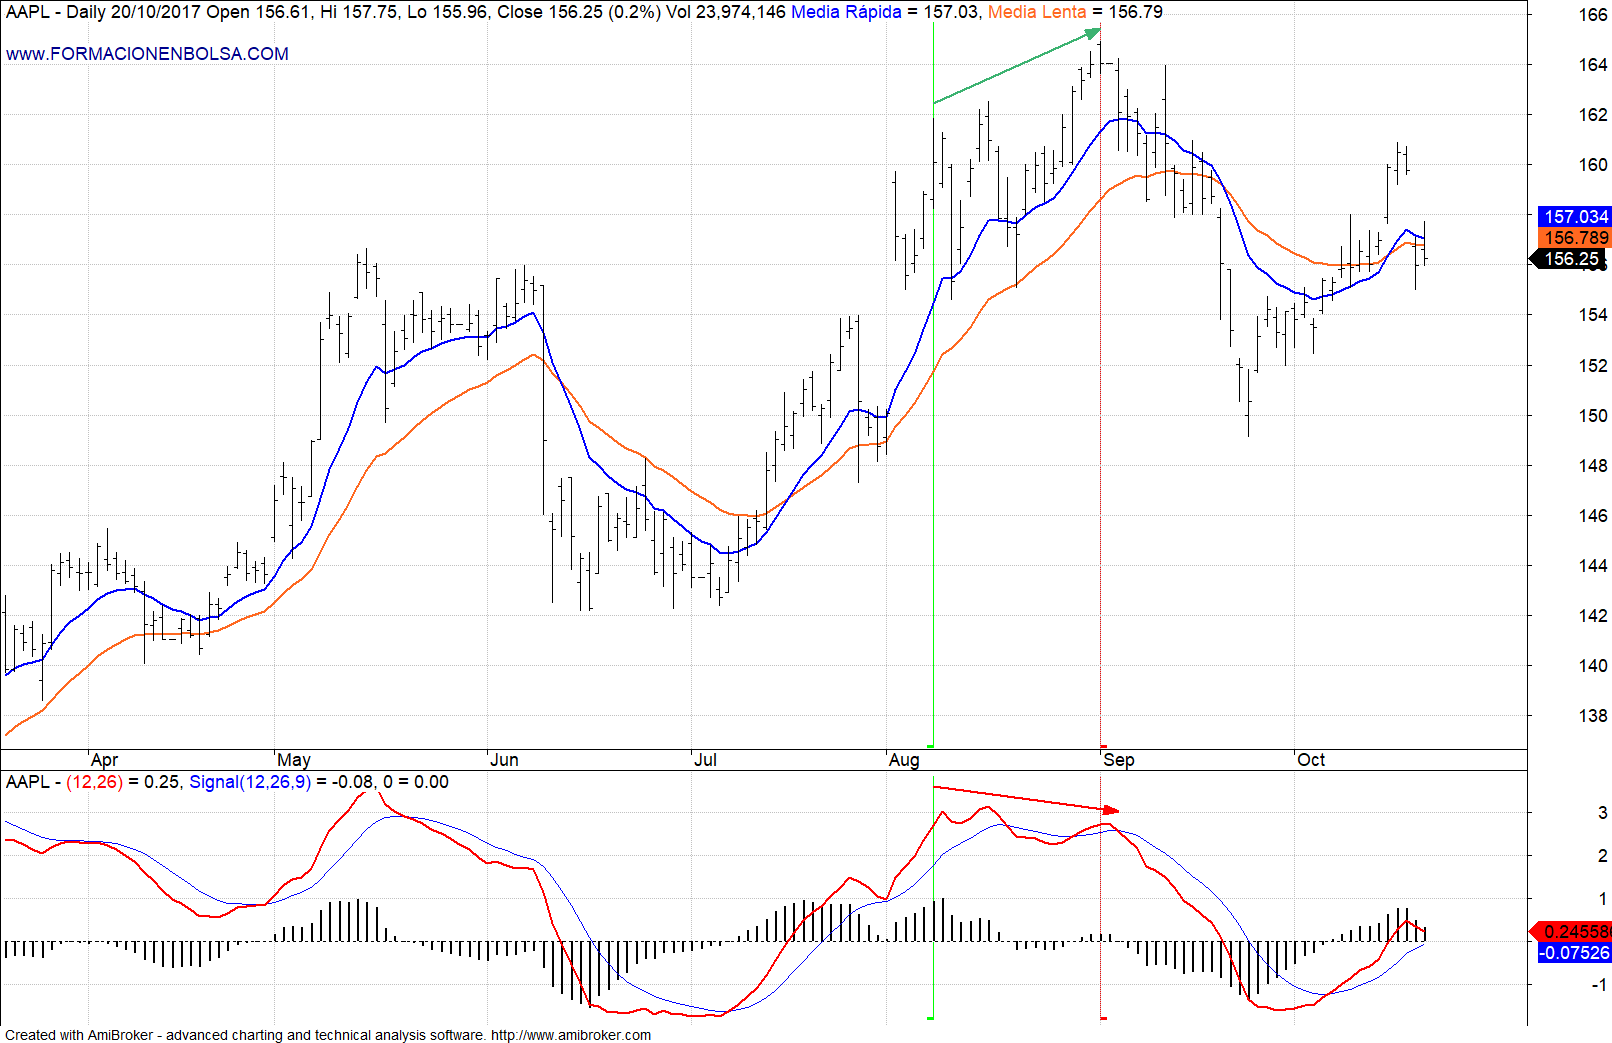This screenshot has height=1043, width=1612.
Task: Click the 166 value on price axis
Action: 1592,15
